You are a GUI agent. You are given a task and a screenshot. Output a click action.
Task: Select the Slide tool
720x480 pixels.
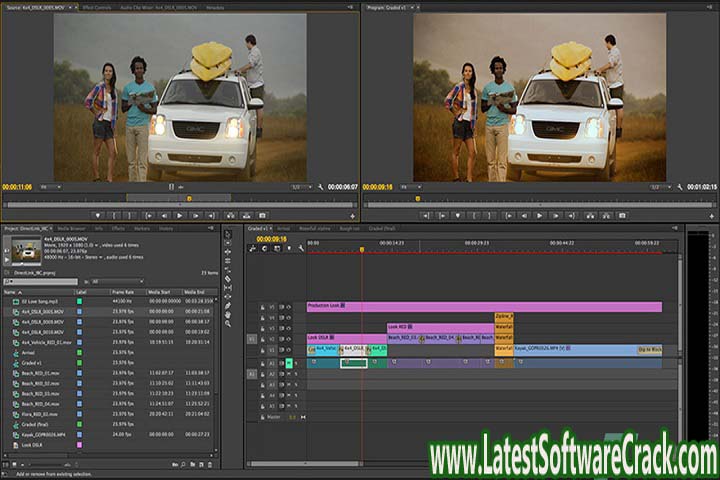pyautogui.click(x=228, y=297)
